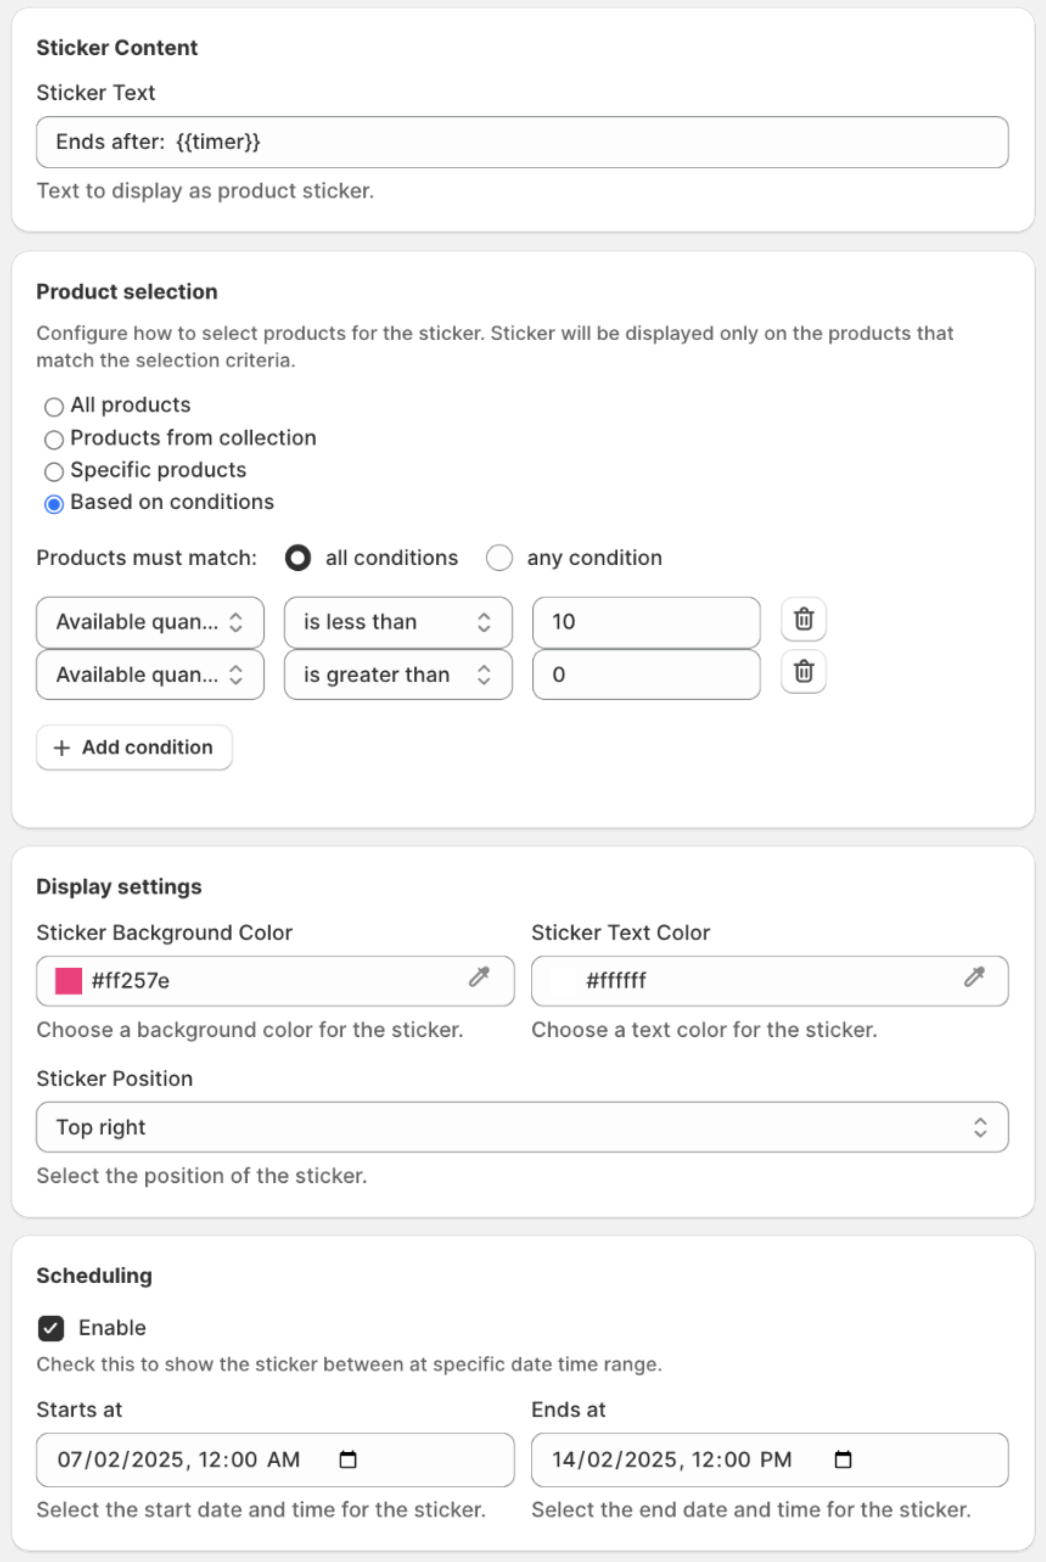
Task: Select all conditions match option
Action: [298, 558]
